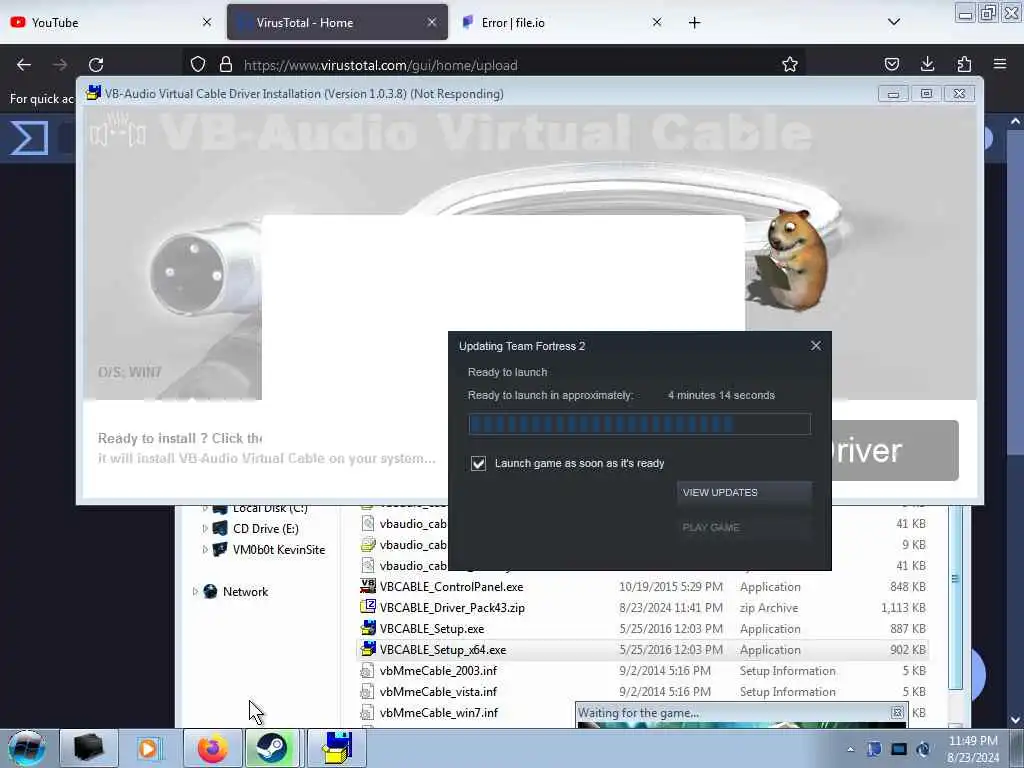This screenshot has height=768, width=1024.
Task: Click the system tray volume icon
Action: [x=923, y=749]
